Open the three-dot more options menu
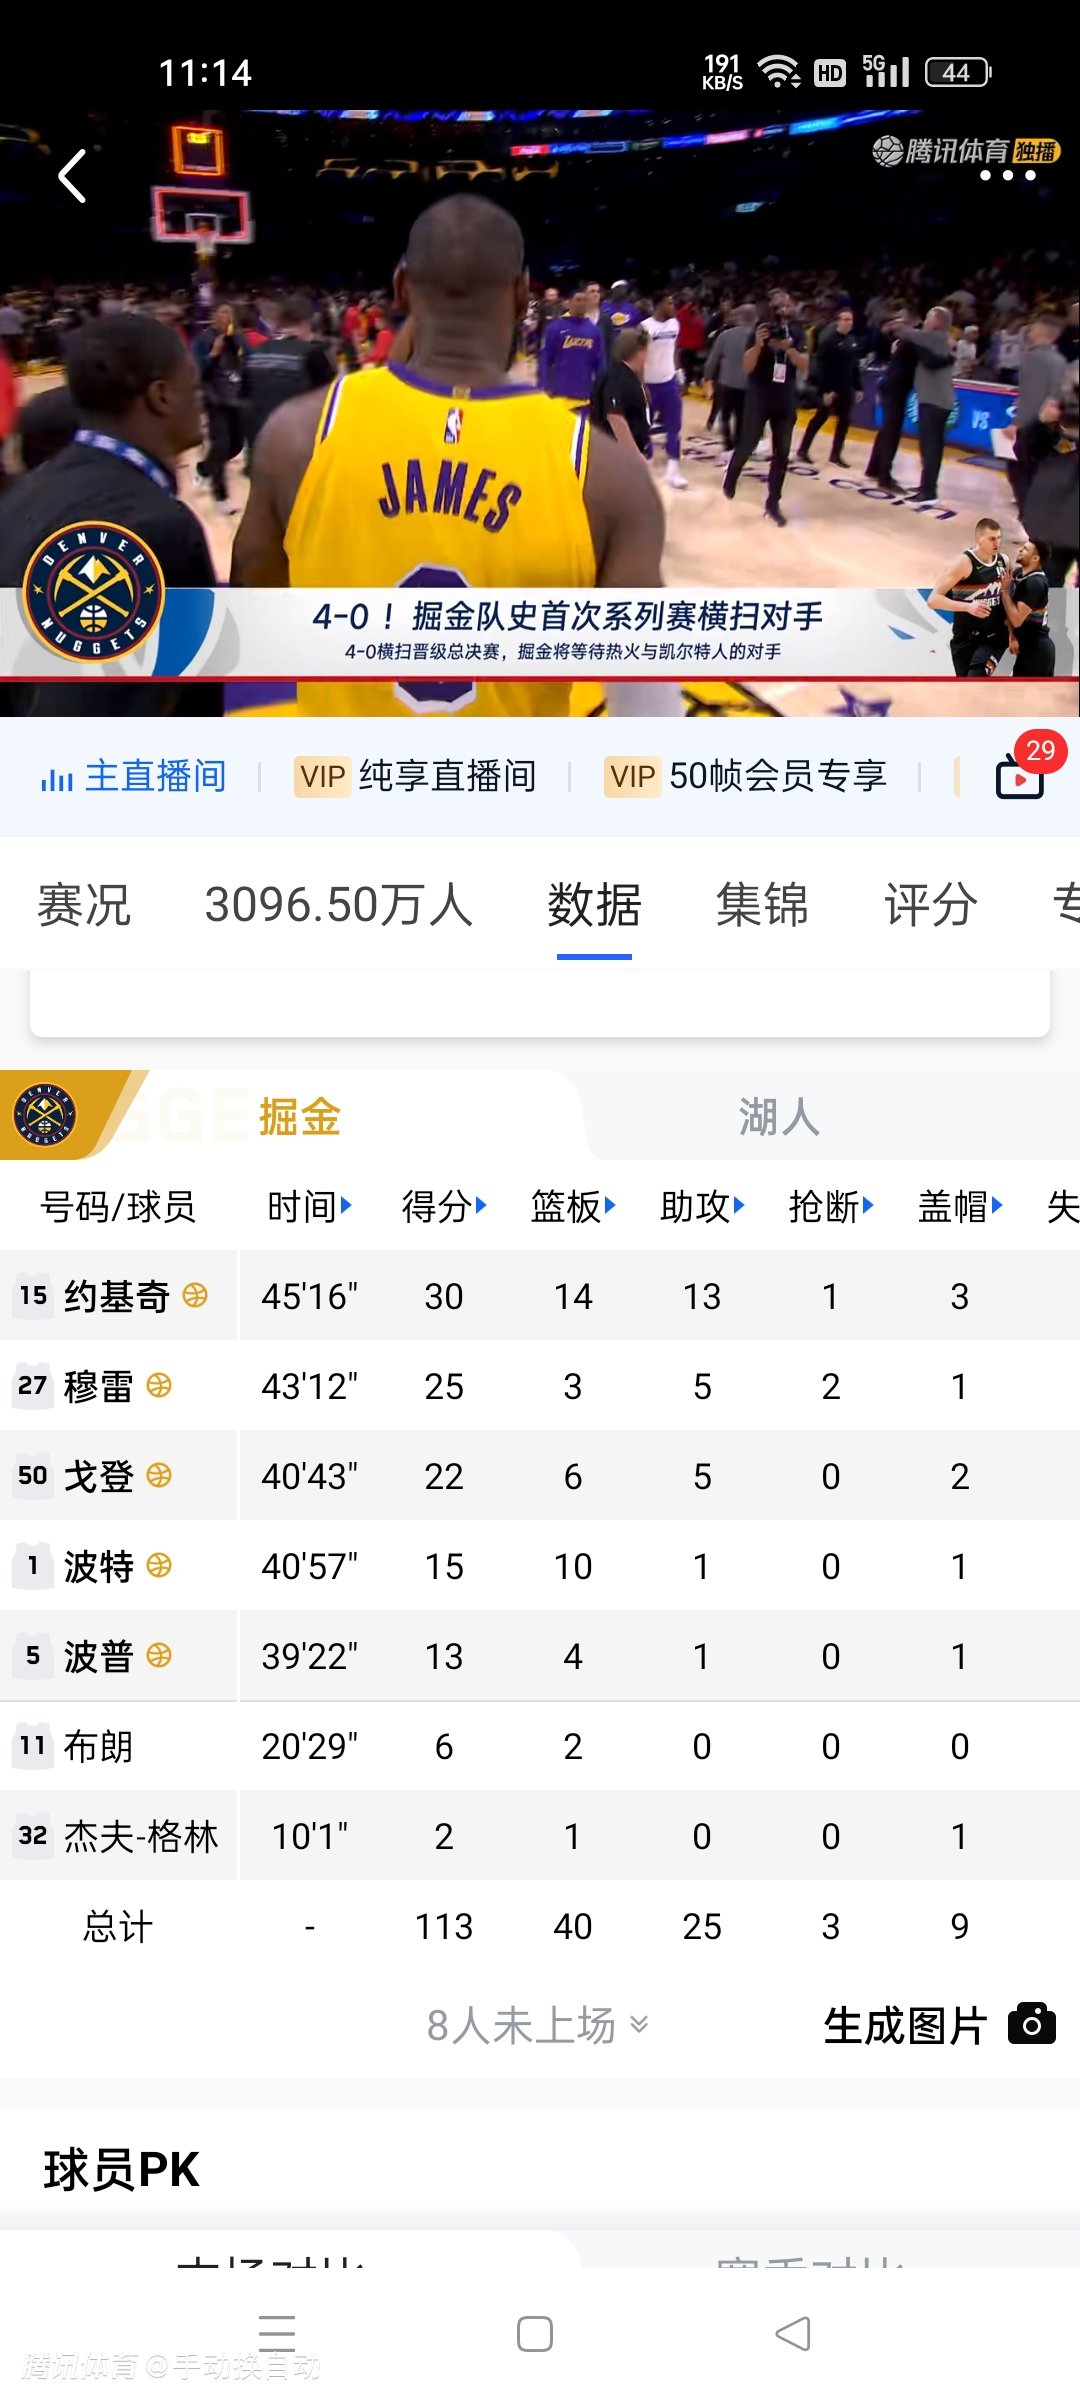 1007,176
